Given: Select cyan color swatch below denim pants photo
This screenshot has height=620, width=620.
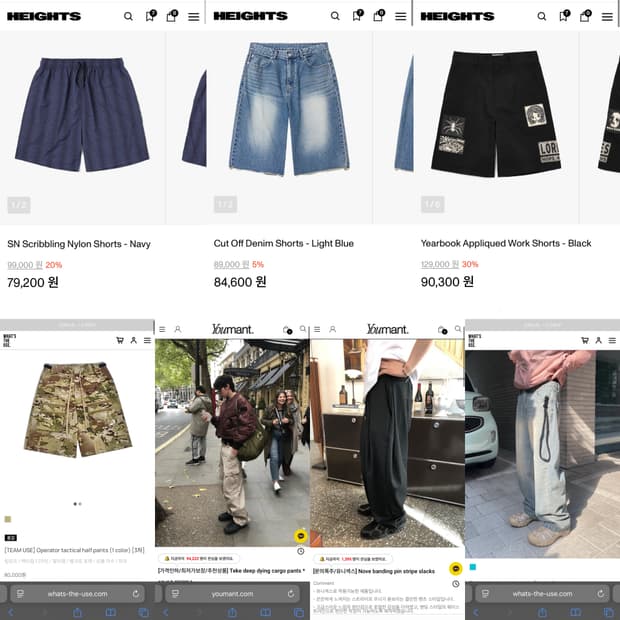Looking at the screenshot, I should click(473, 567).
